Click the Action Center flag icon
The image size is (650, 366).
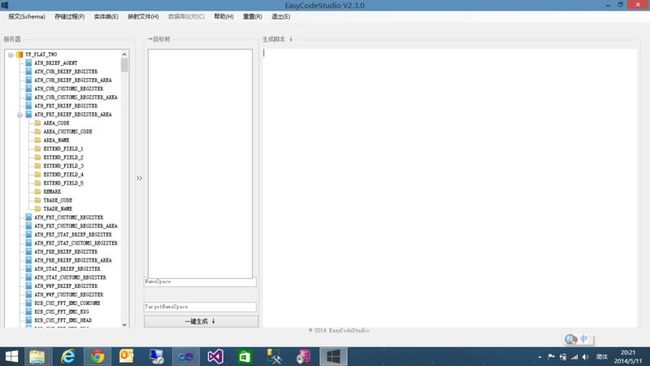tap(551, 357)
